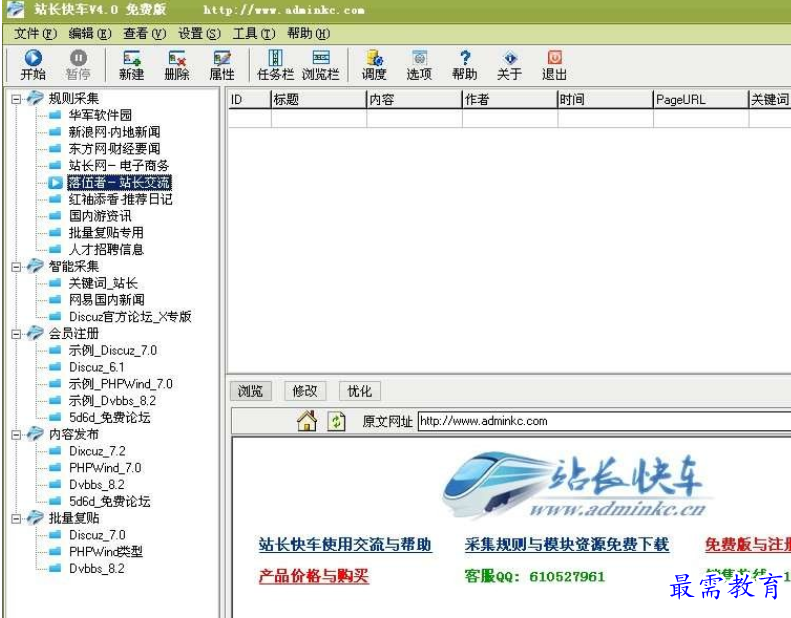Click the refresh icon beside 原文网址
791x618 pixels.
click(336, 421)
